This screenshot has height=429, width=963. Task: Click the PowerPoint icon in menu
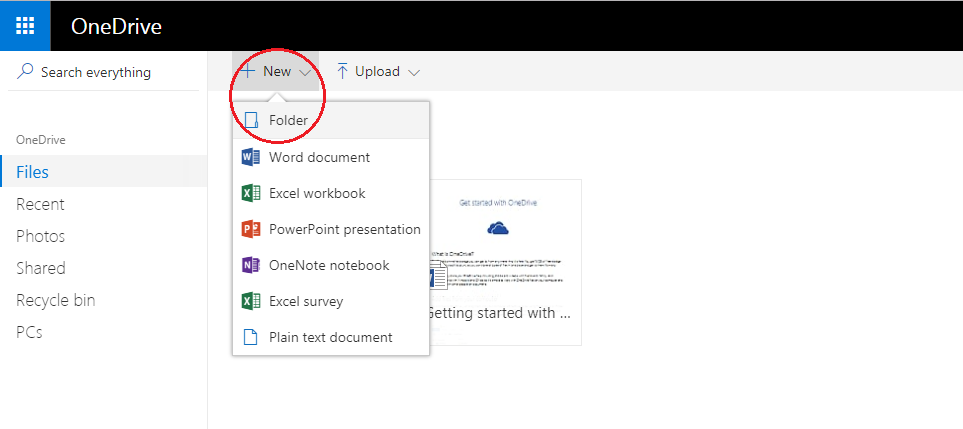[x=251, y=230]
